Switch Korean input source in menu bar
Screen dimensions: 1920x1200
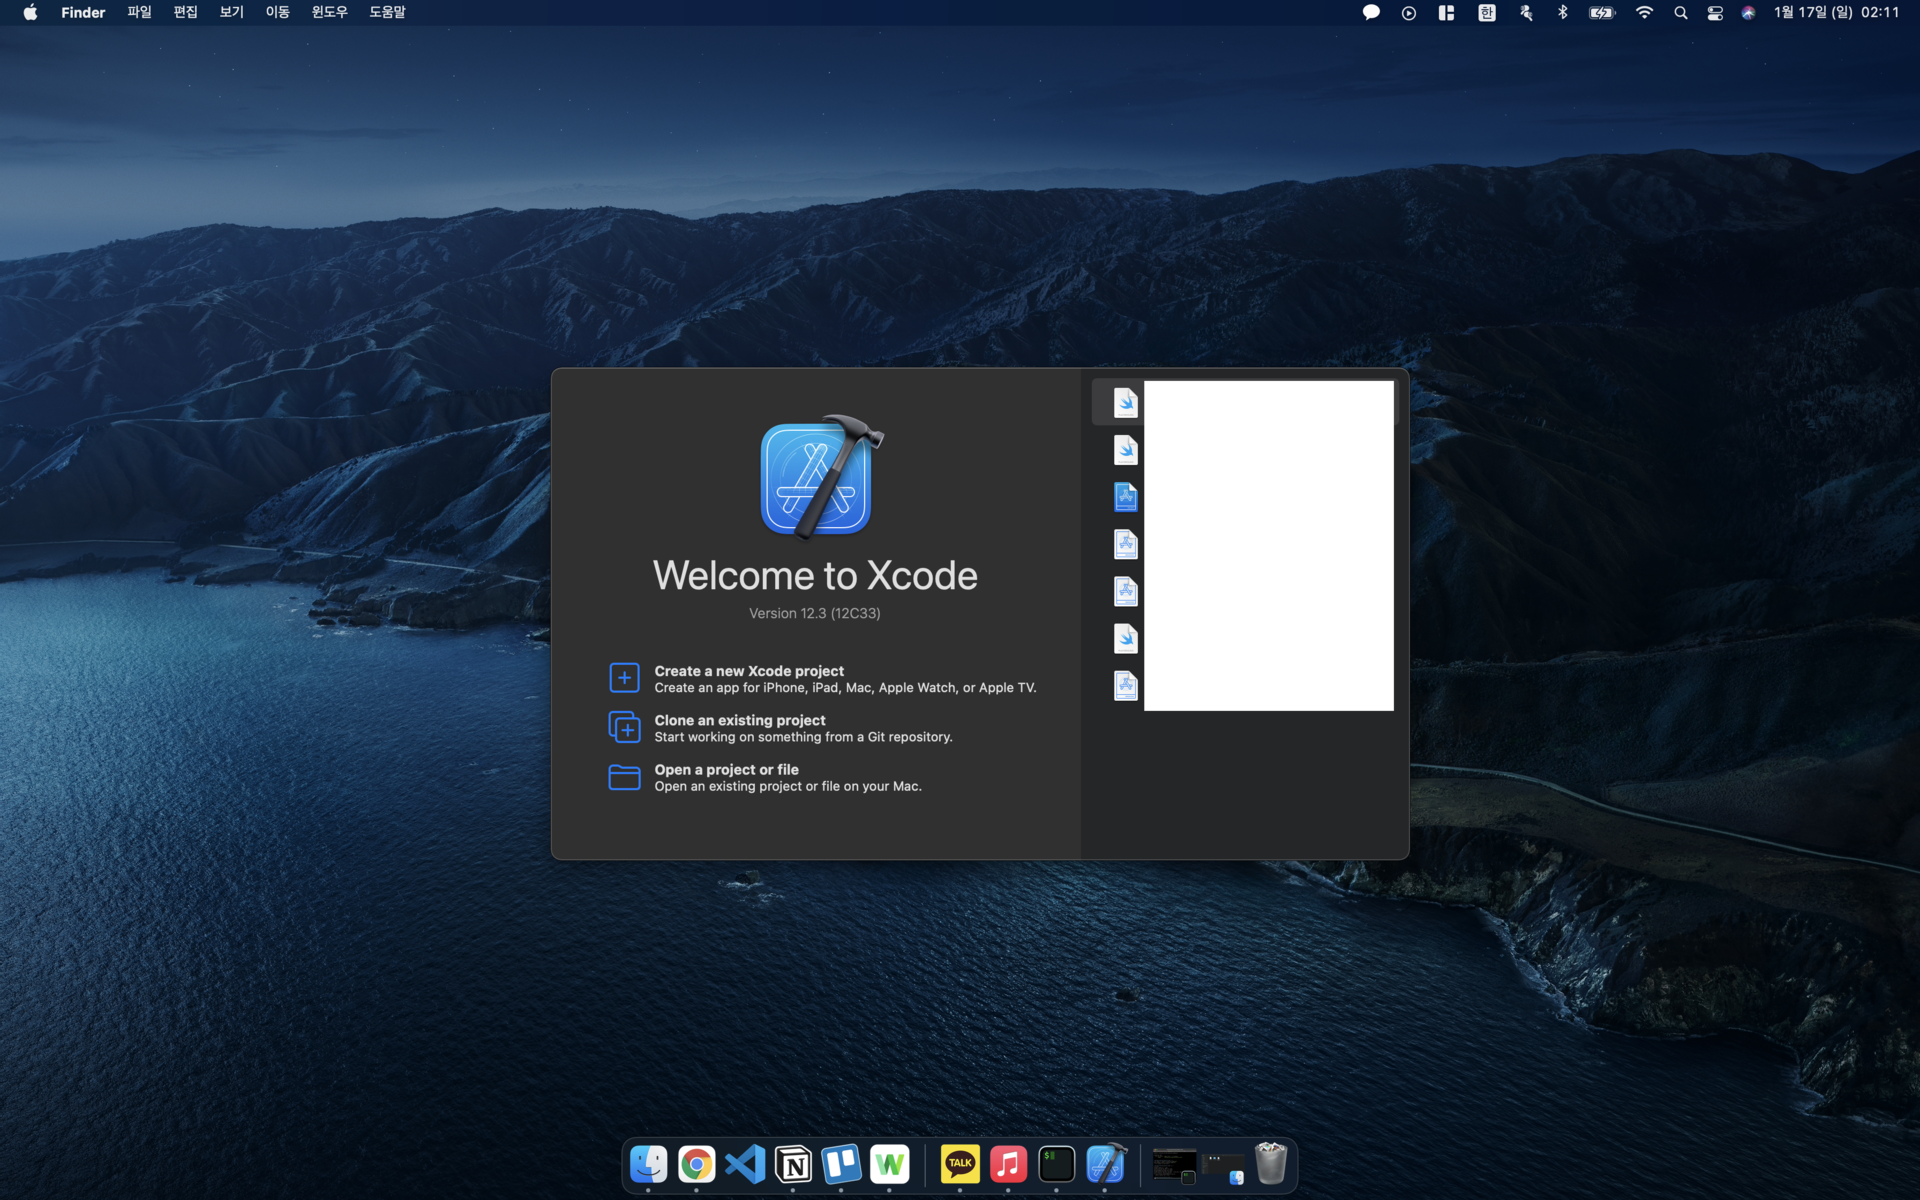(1487, 13)
